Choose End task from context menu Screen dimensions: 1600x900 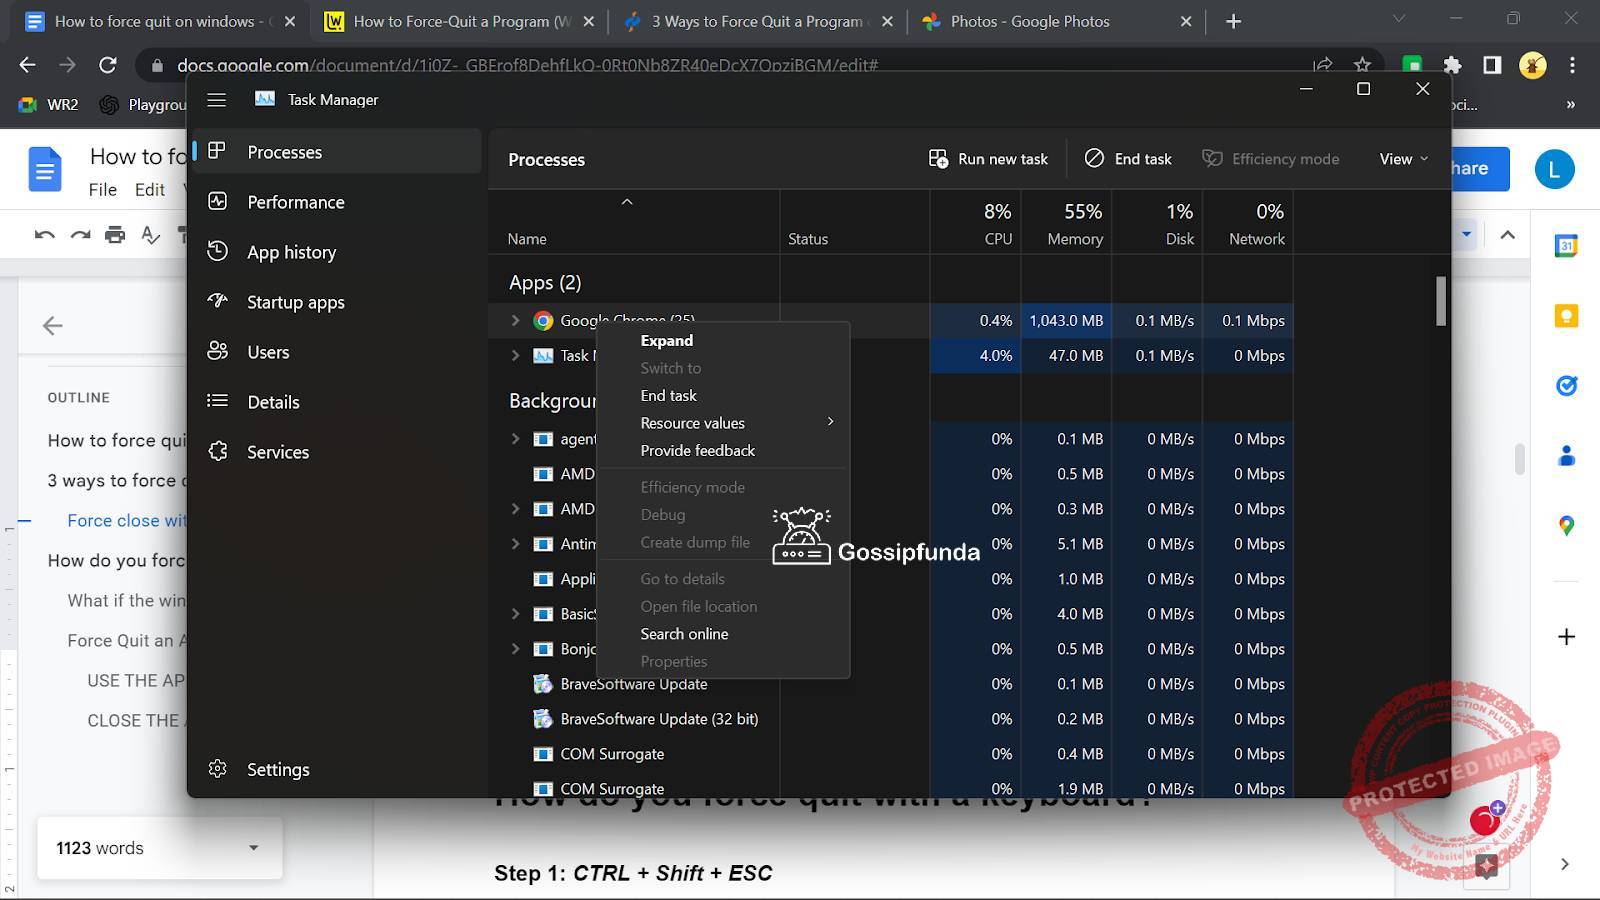pyautogui.click(x=669, y=396)
